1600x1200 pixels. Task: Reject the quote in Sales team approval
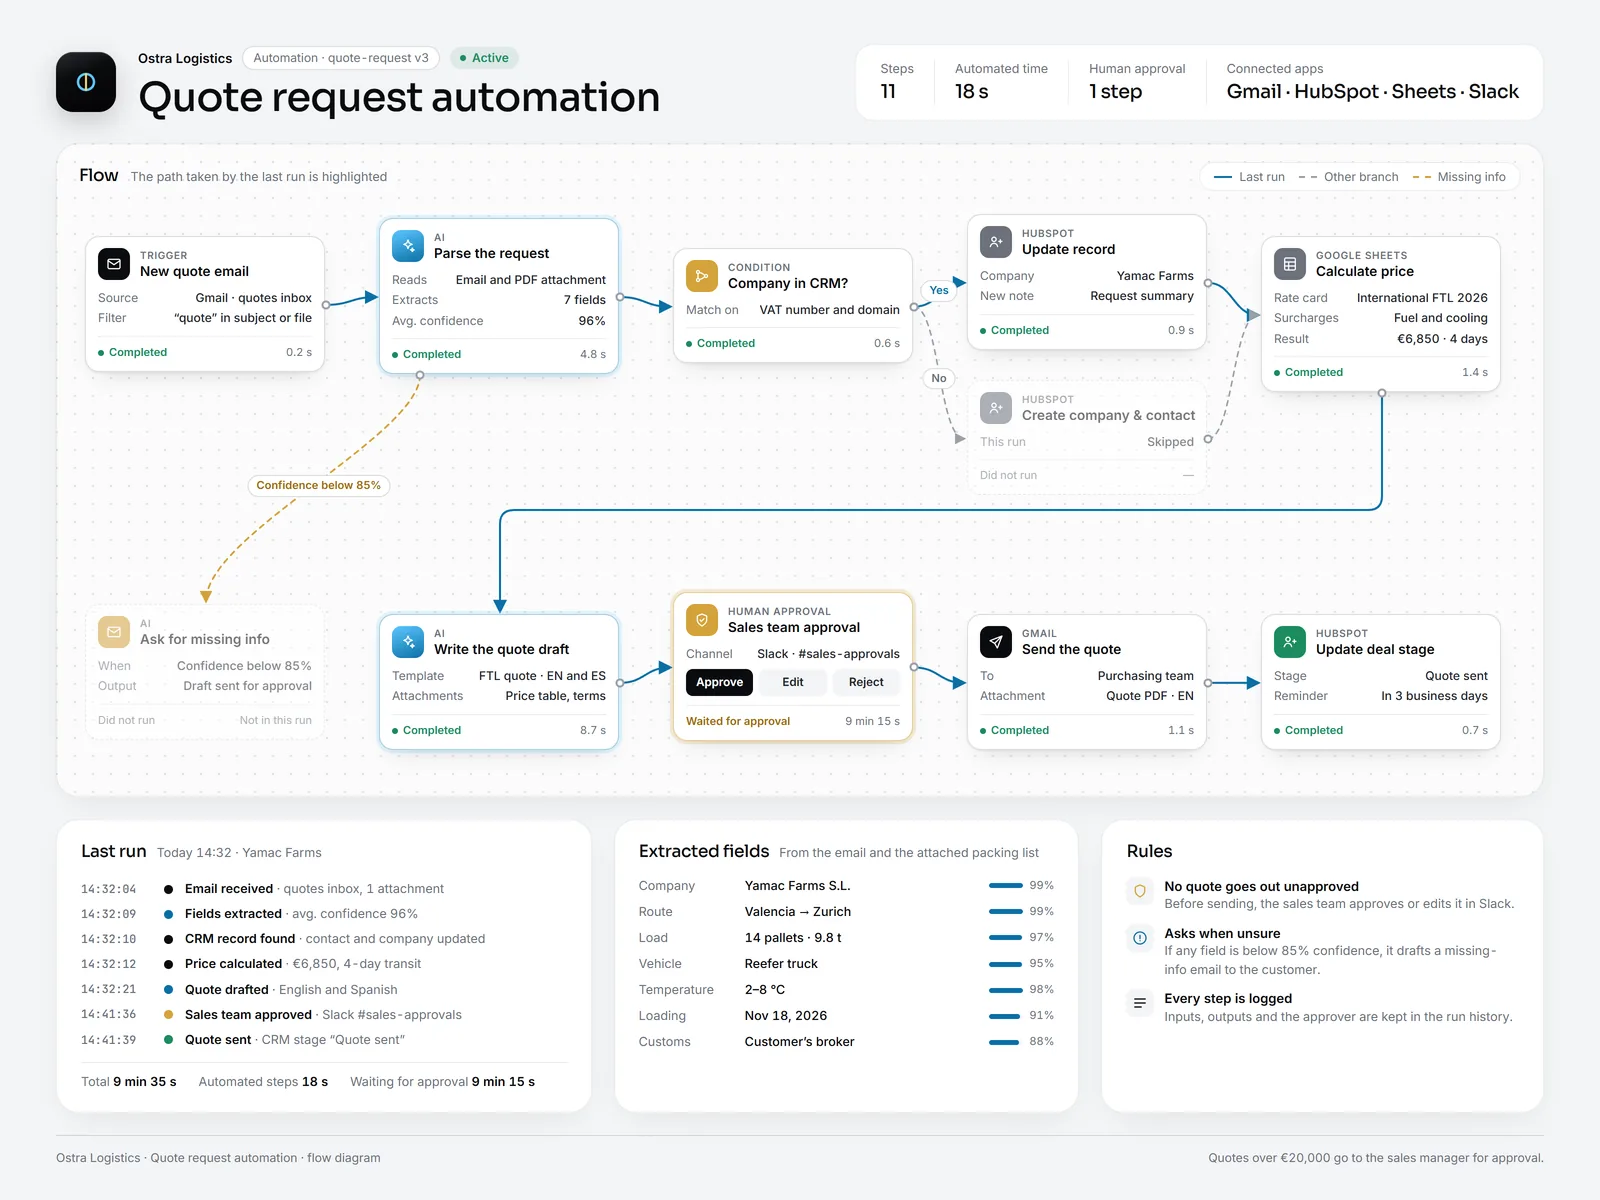pyautogui.click(x=866, y=682)
